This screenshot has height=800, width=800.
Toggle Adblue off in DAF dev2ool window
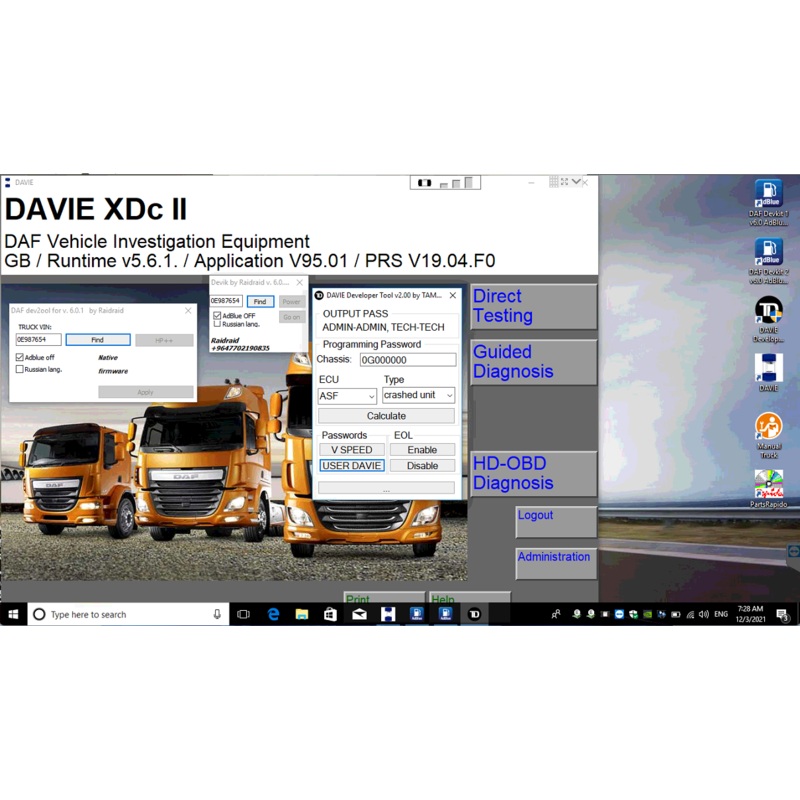coord(19,357)
